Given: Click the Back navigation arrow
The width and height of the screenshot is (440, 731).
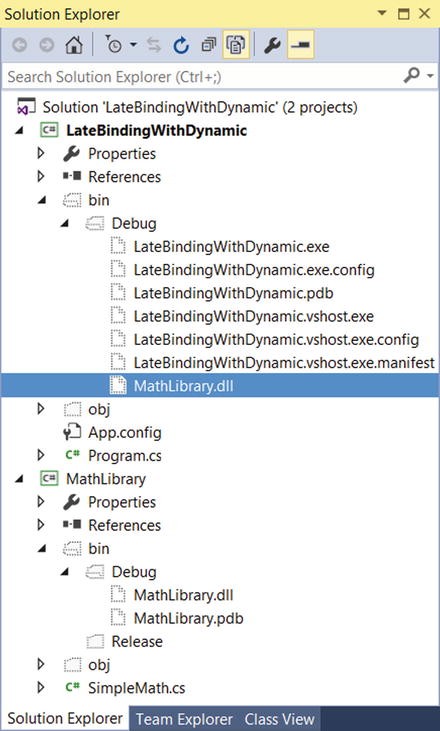Looking at the screenshot, I should pos(20,45).
